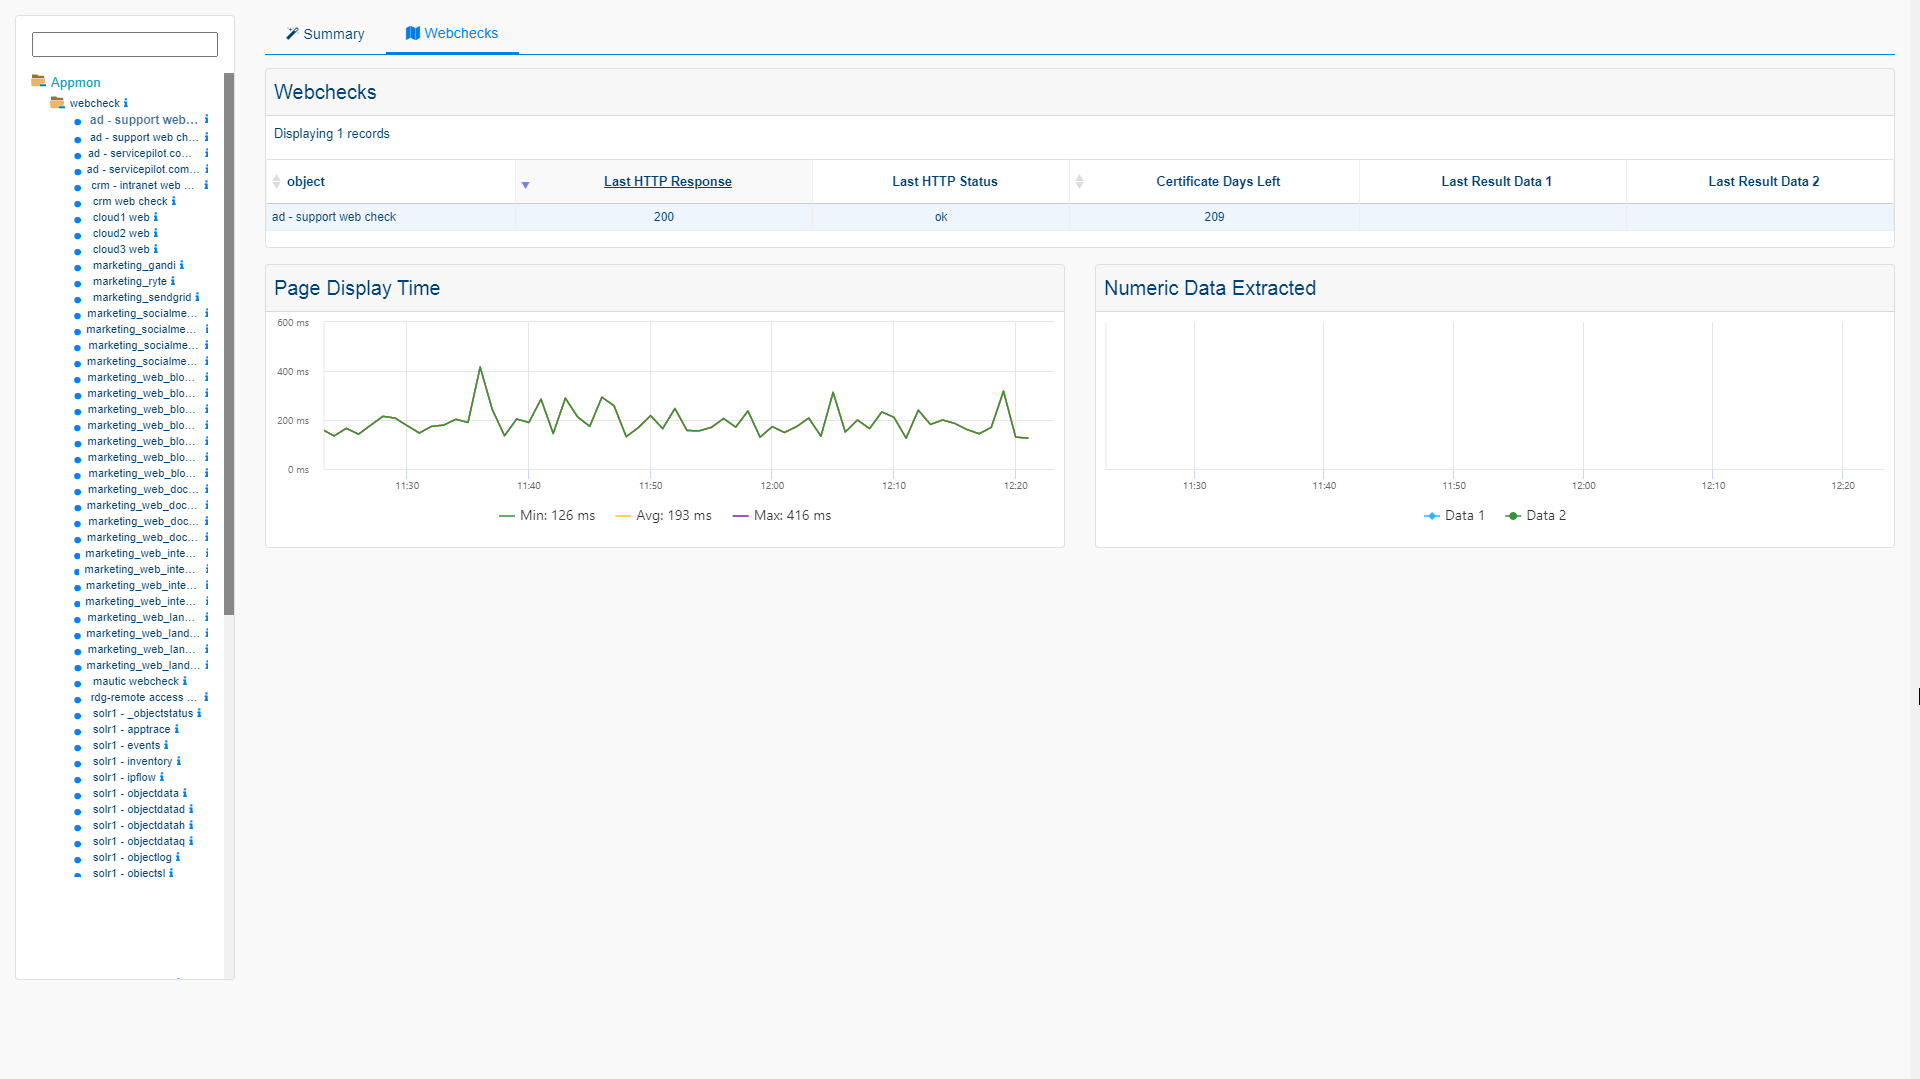Open info icon for solr1 - events

(166, 745)
